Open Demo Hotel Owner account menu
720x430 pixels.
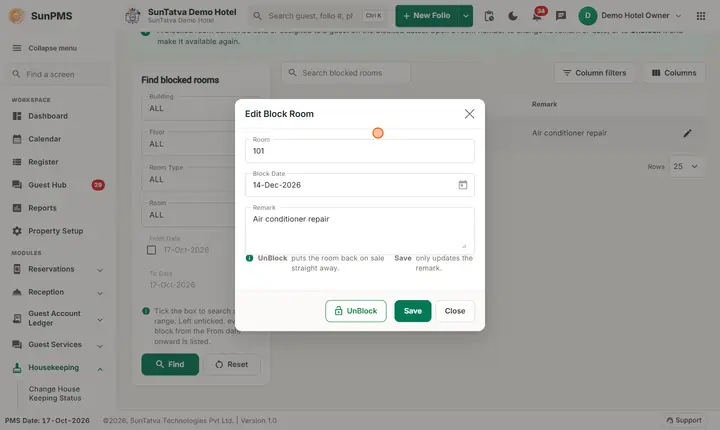630,16
